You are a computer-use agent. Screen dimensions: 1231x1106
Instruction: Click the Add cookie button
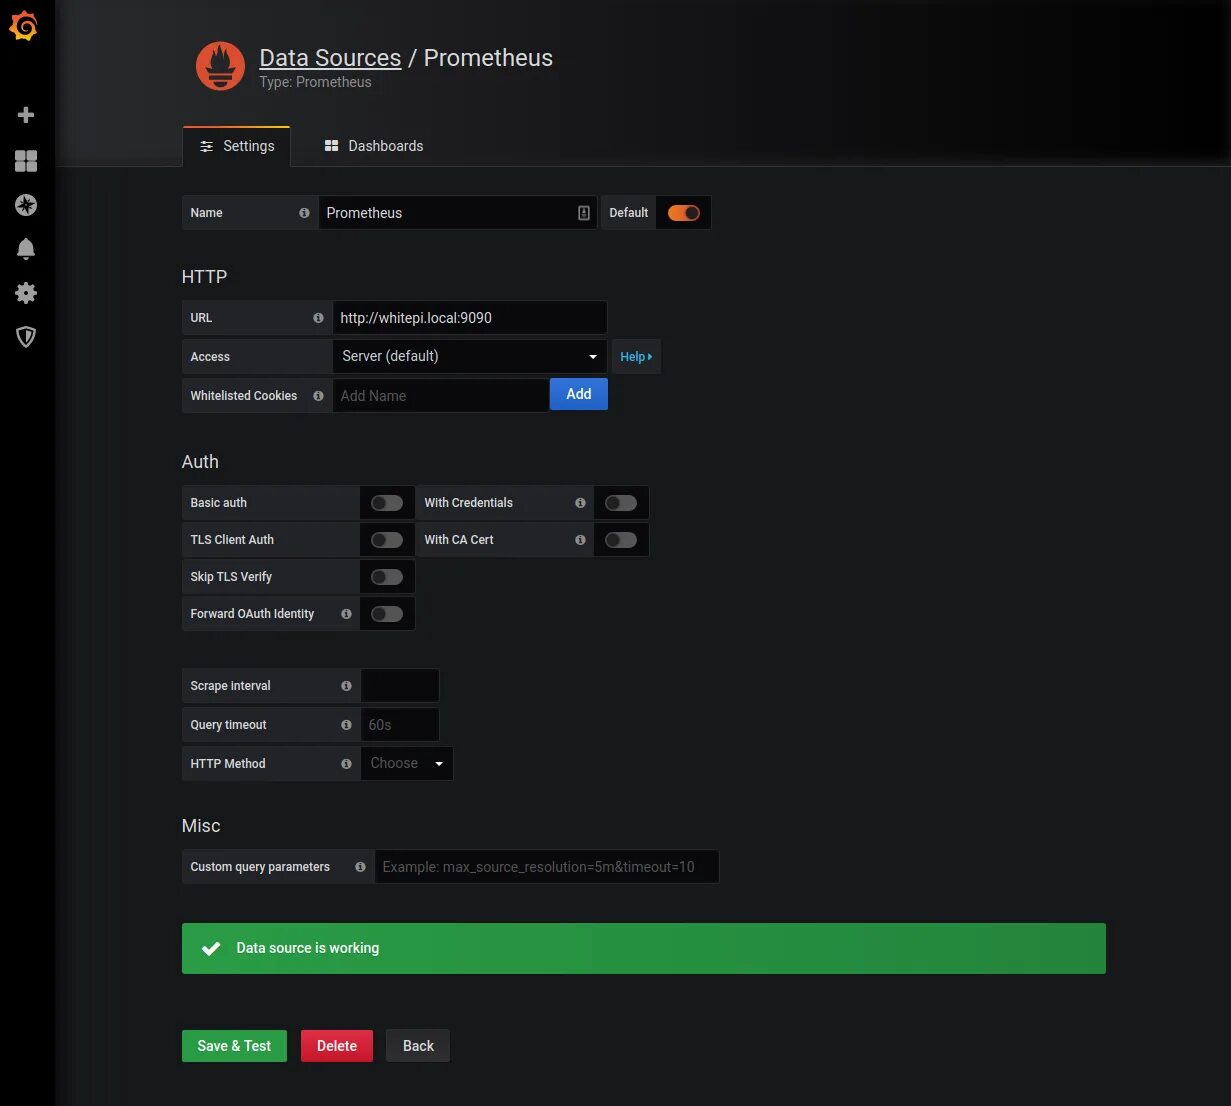pos(579,395)
